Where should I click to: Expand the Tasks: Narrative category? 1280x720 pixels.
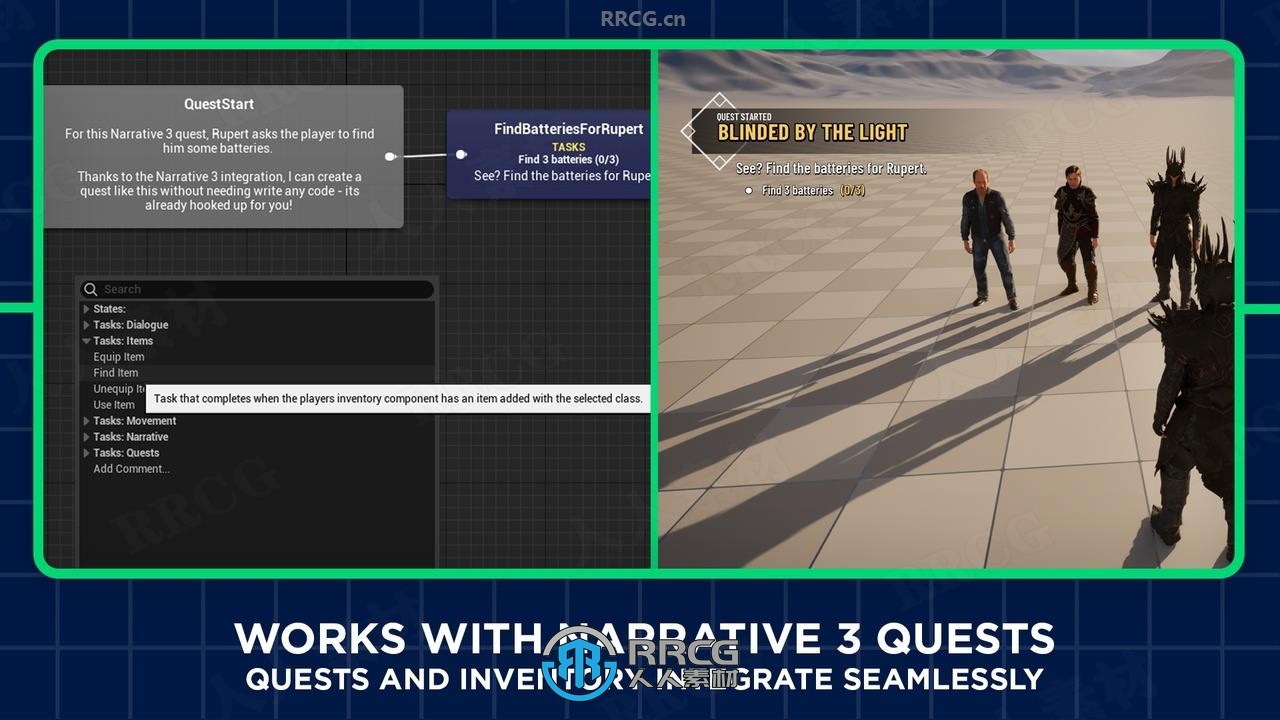point(87,437)
